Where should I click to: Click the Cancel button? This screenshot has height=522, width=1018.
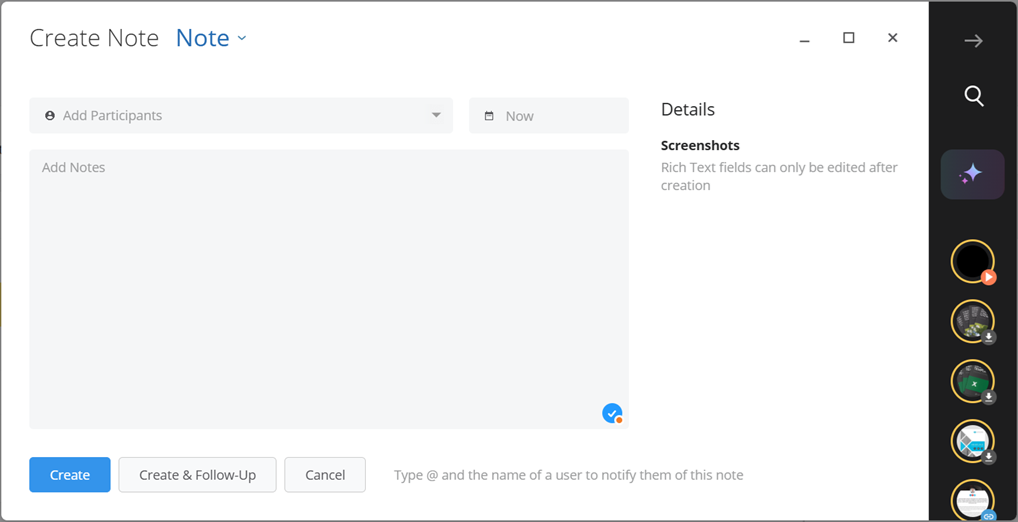(x=325, y=475)
